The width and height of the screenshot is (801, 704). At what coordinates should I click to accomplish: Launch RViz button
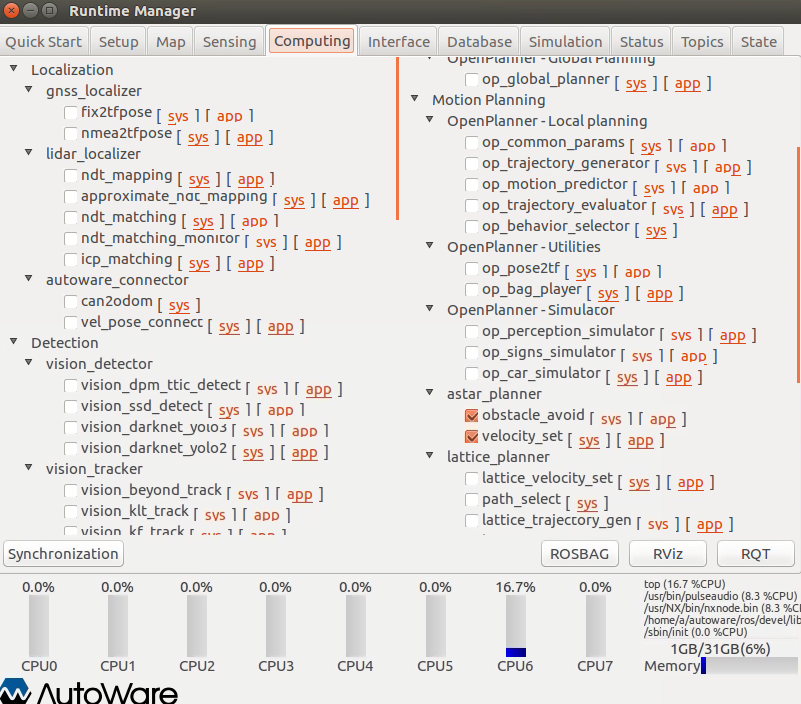[x=668, y=554]
